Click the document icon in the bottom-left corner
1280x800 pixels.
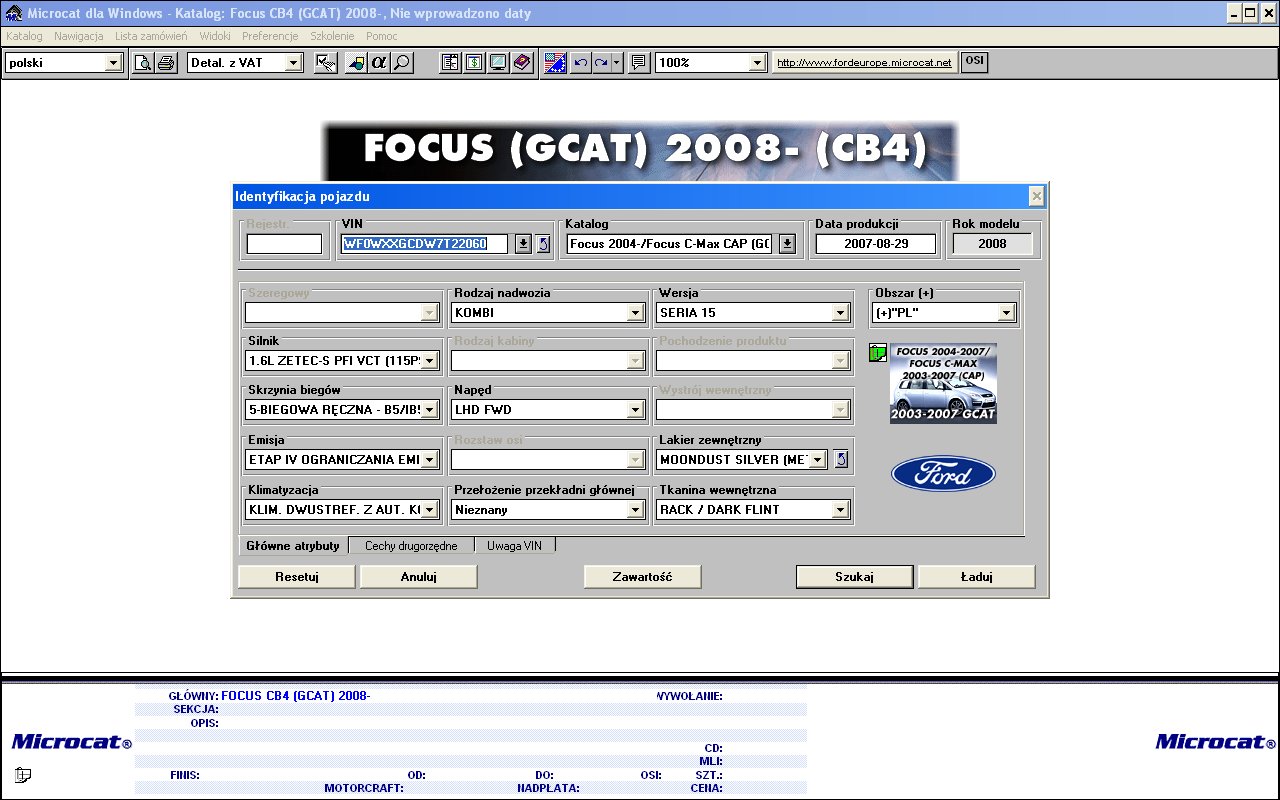[x=23, y=774]
